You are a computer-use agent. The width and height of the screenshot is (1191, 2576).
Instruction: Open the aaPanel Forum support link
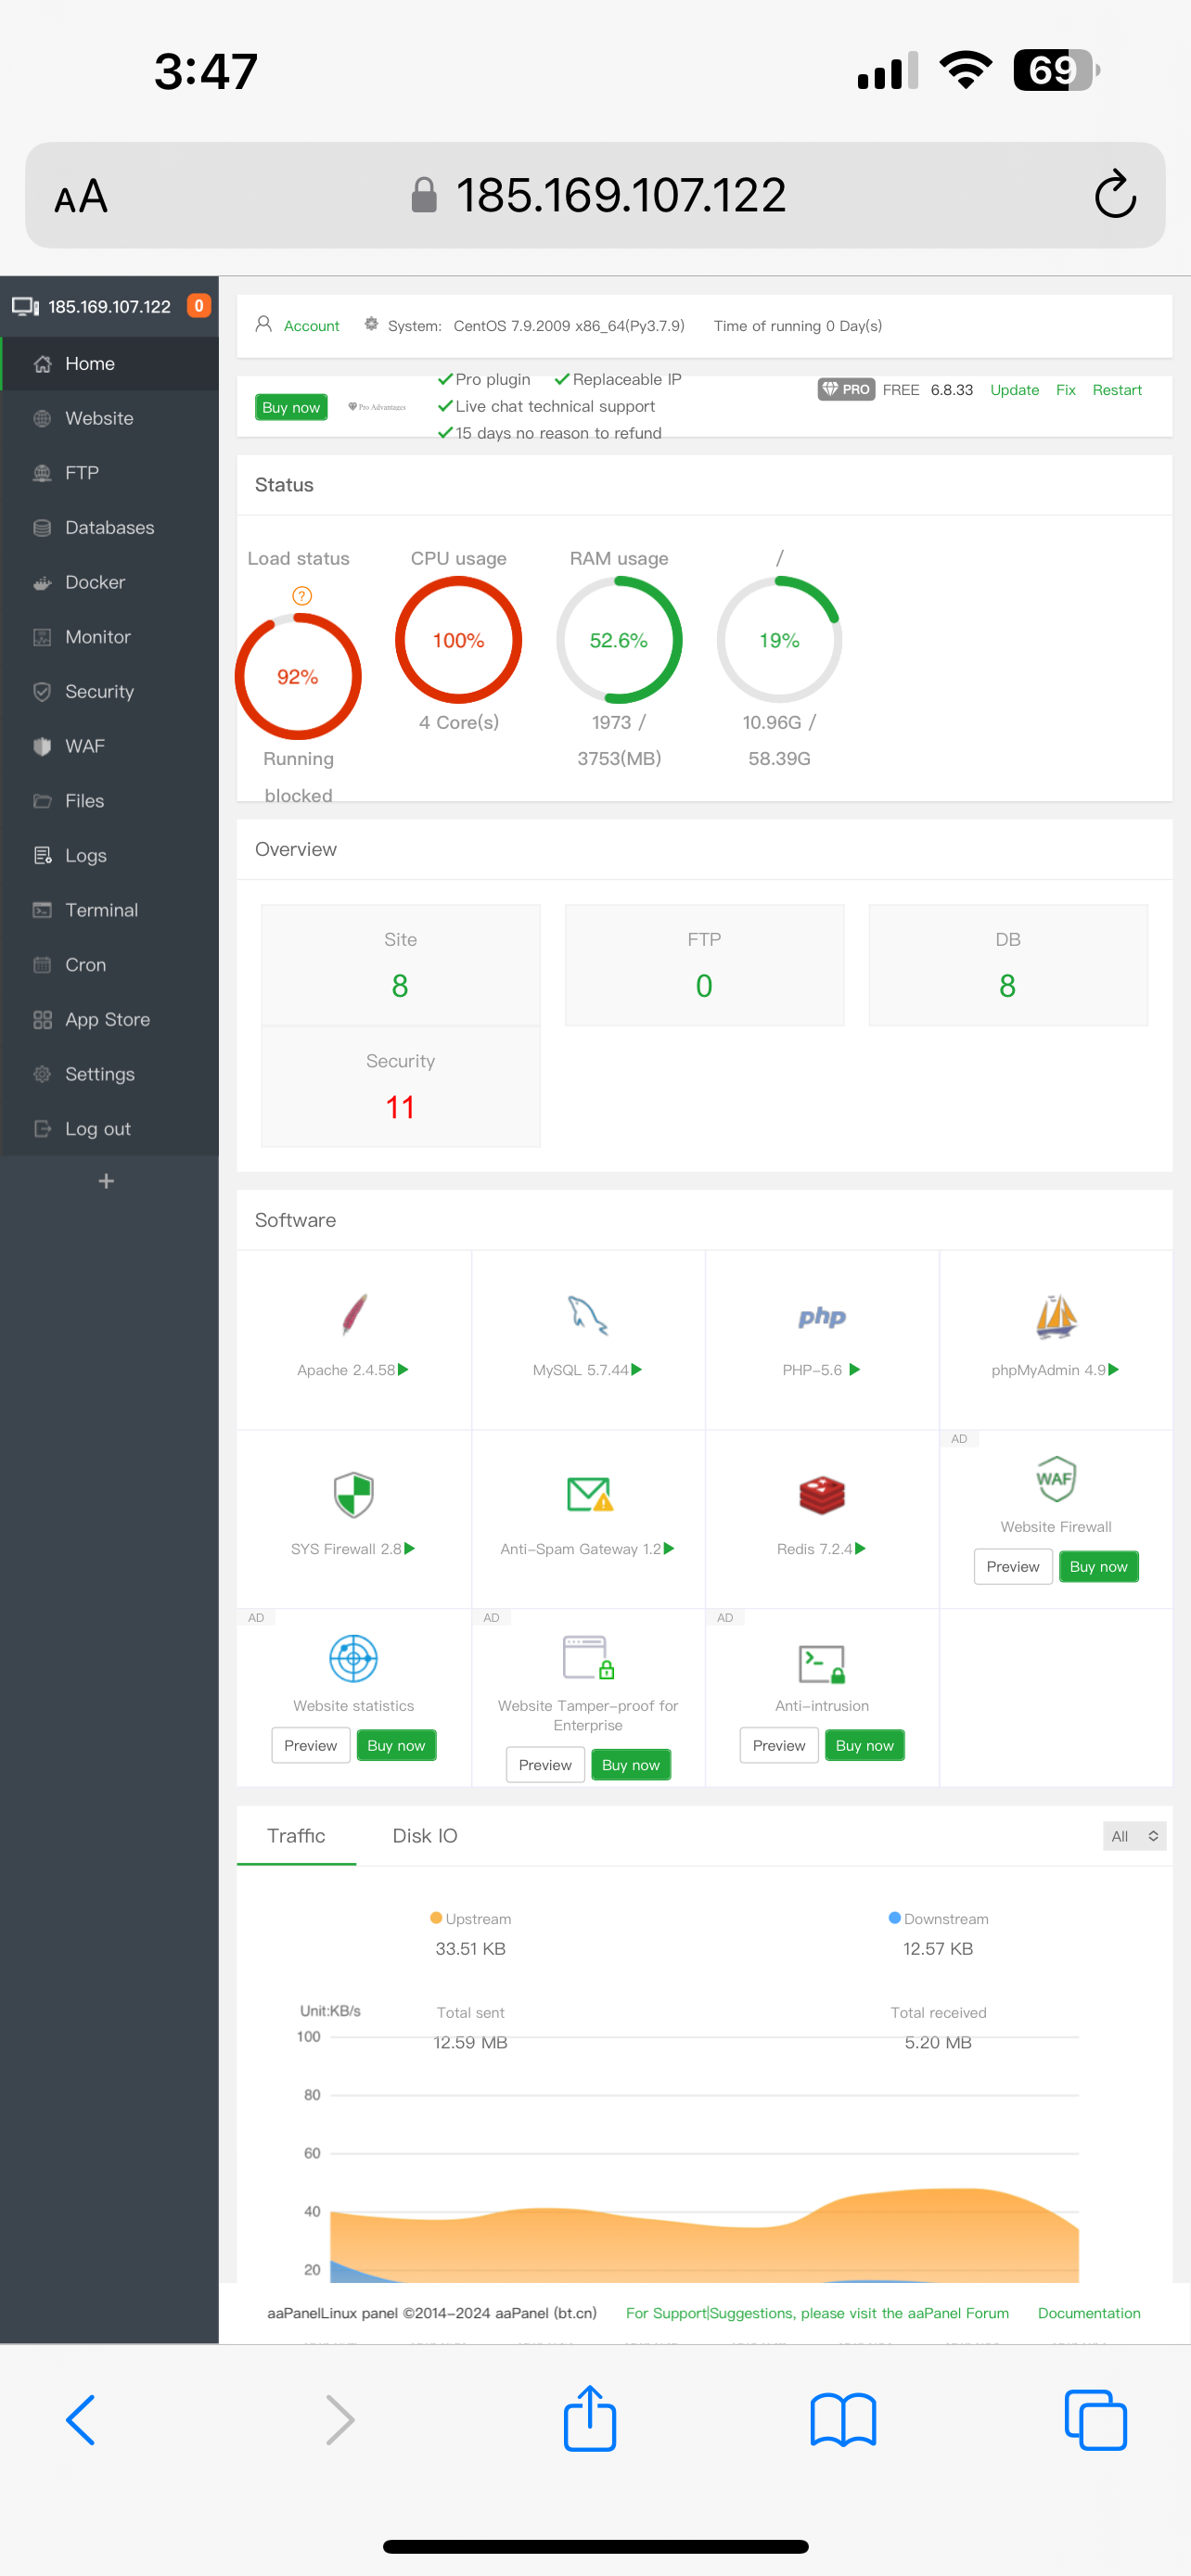click(817, 2313)
